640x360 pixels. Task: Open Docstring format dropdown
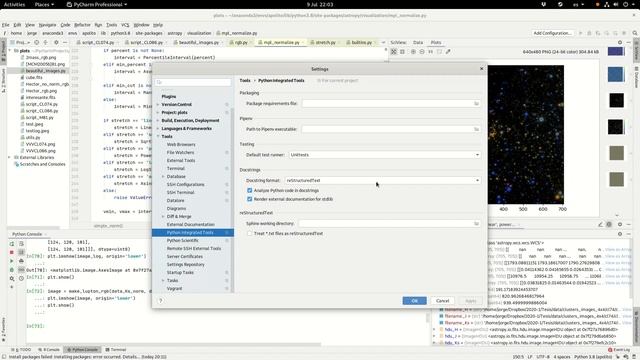coord(382,180)
